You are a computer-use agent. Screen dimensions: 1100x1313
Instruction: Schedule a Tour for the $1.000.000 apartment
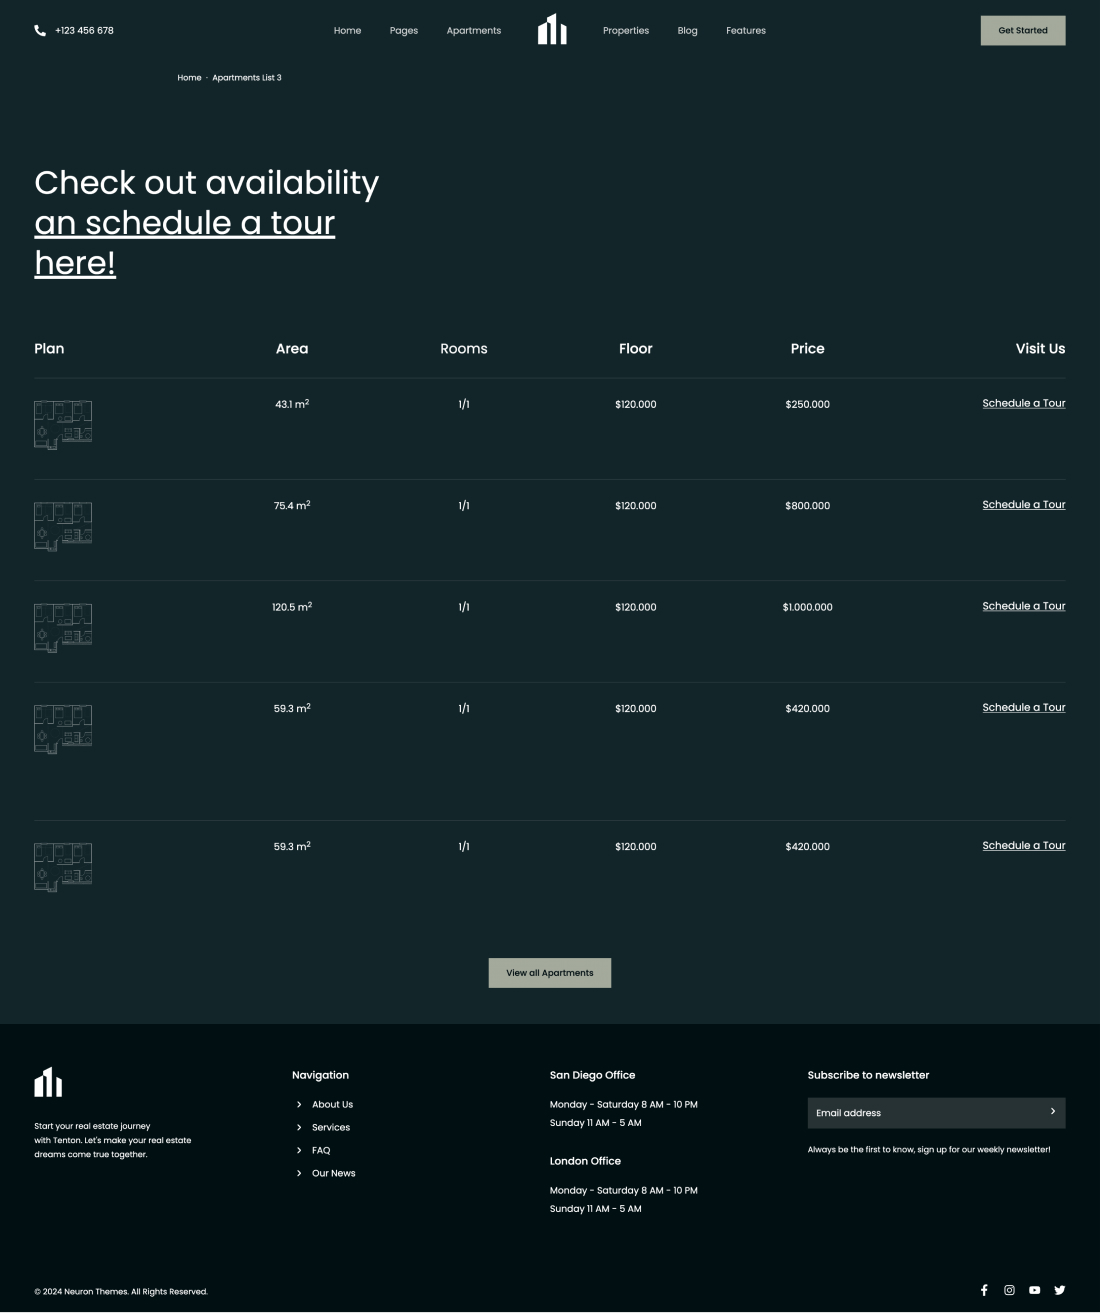pyautogui.click(x=1023, y=607)
